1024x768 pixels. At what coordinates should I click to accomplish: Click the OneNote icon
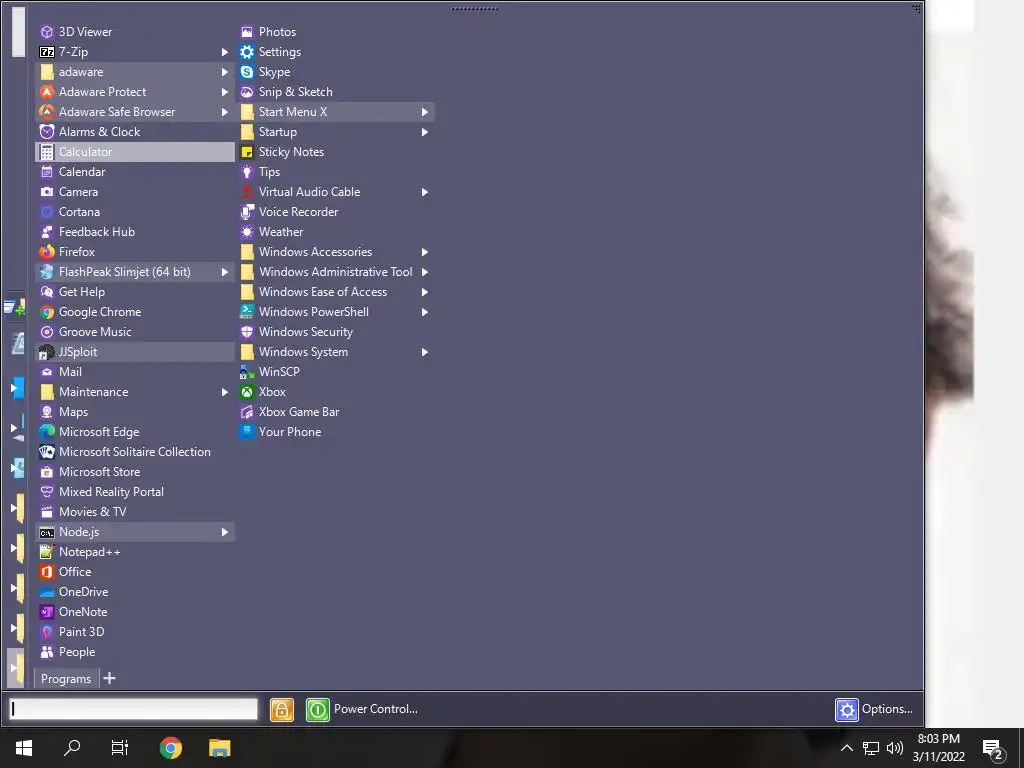[x=46, y=612]
